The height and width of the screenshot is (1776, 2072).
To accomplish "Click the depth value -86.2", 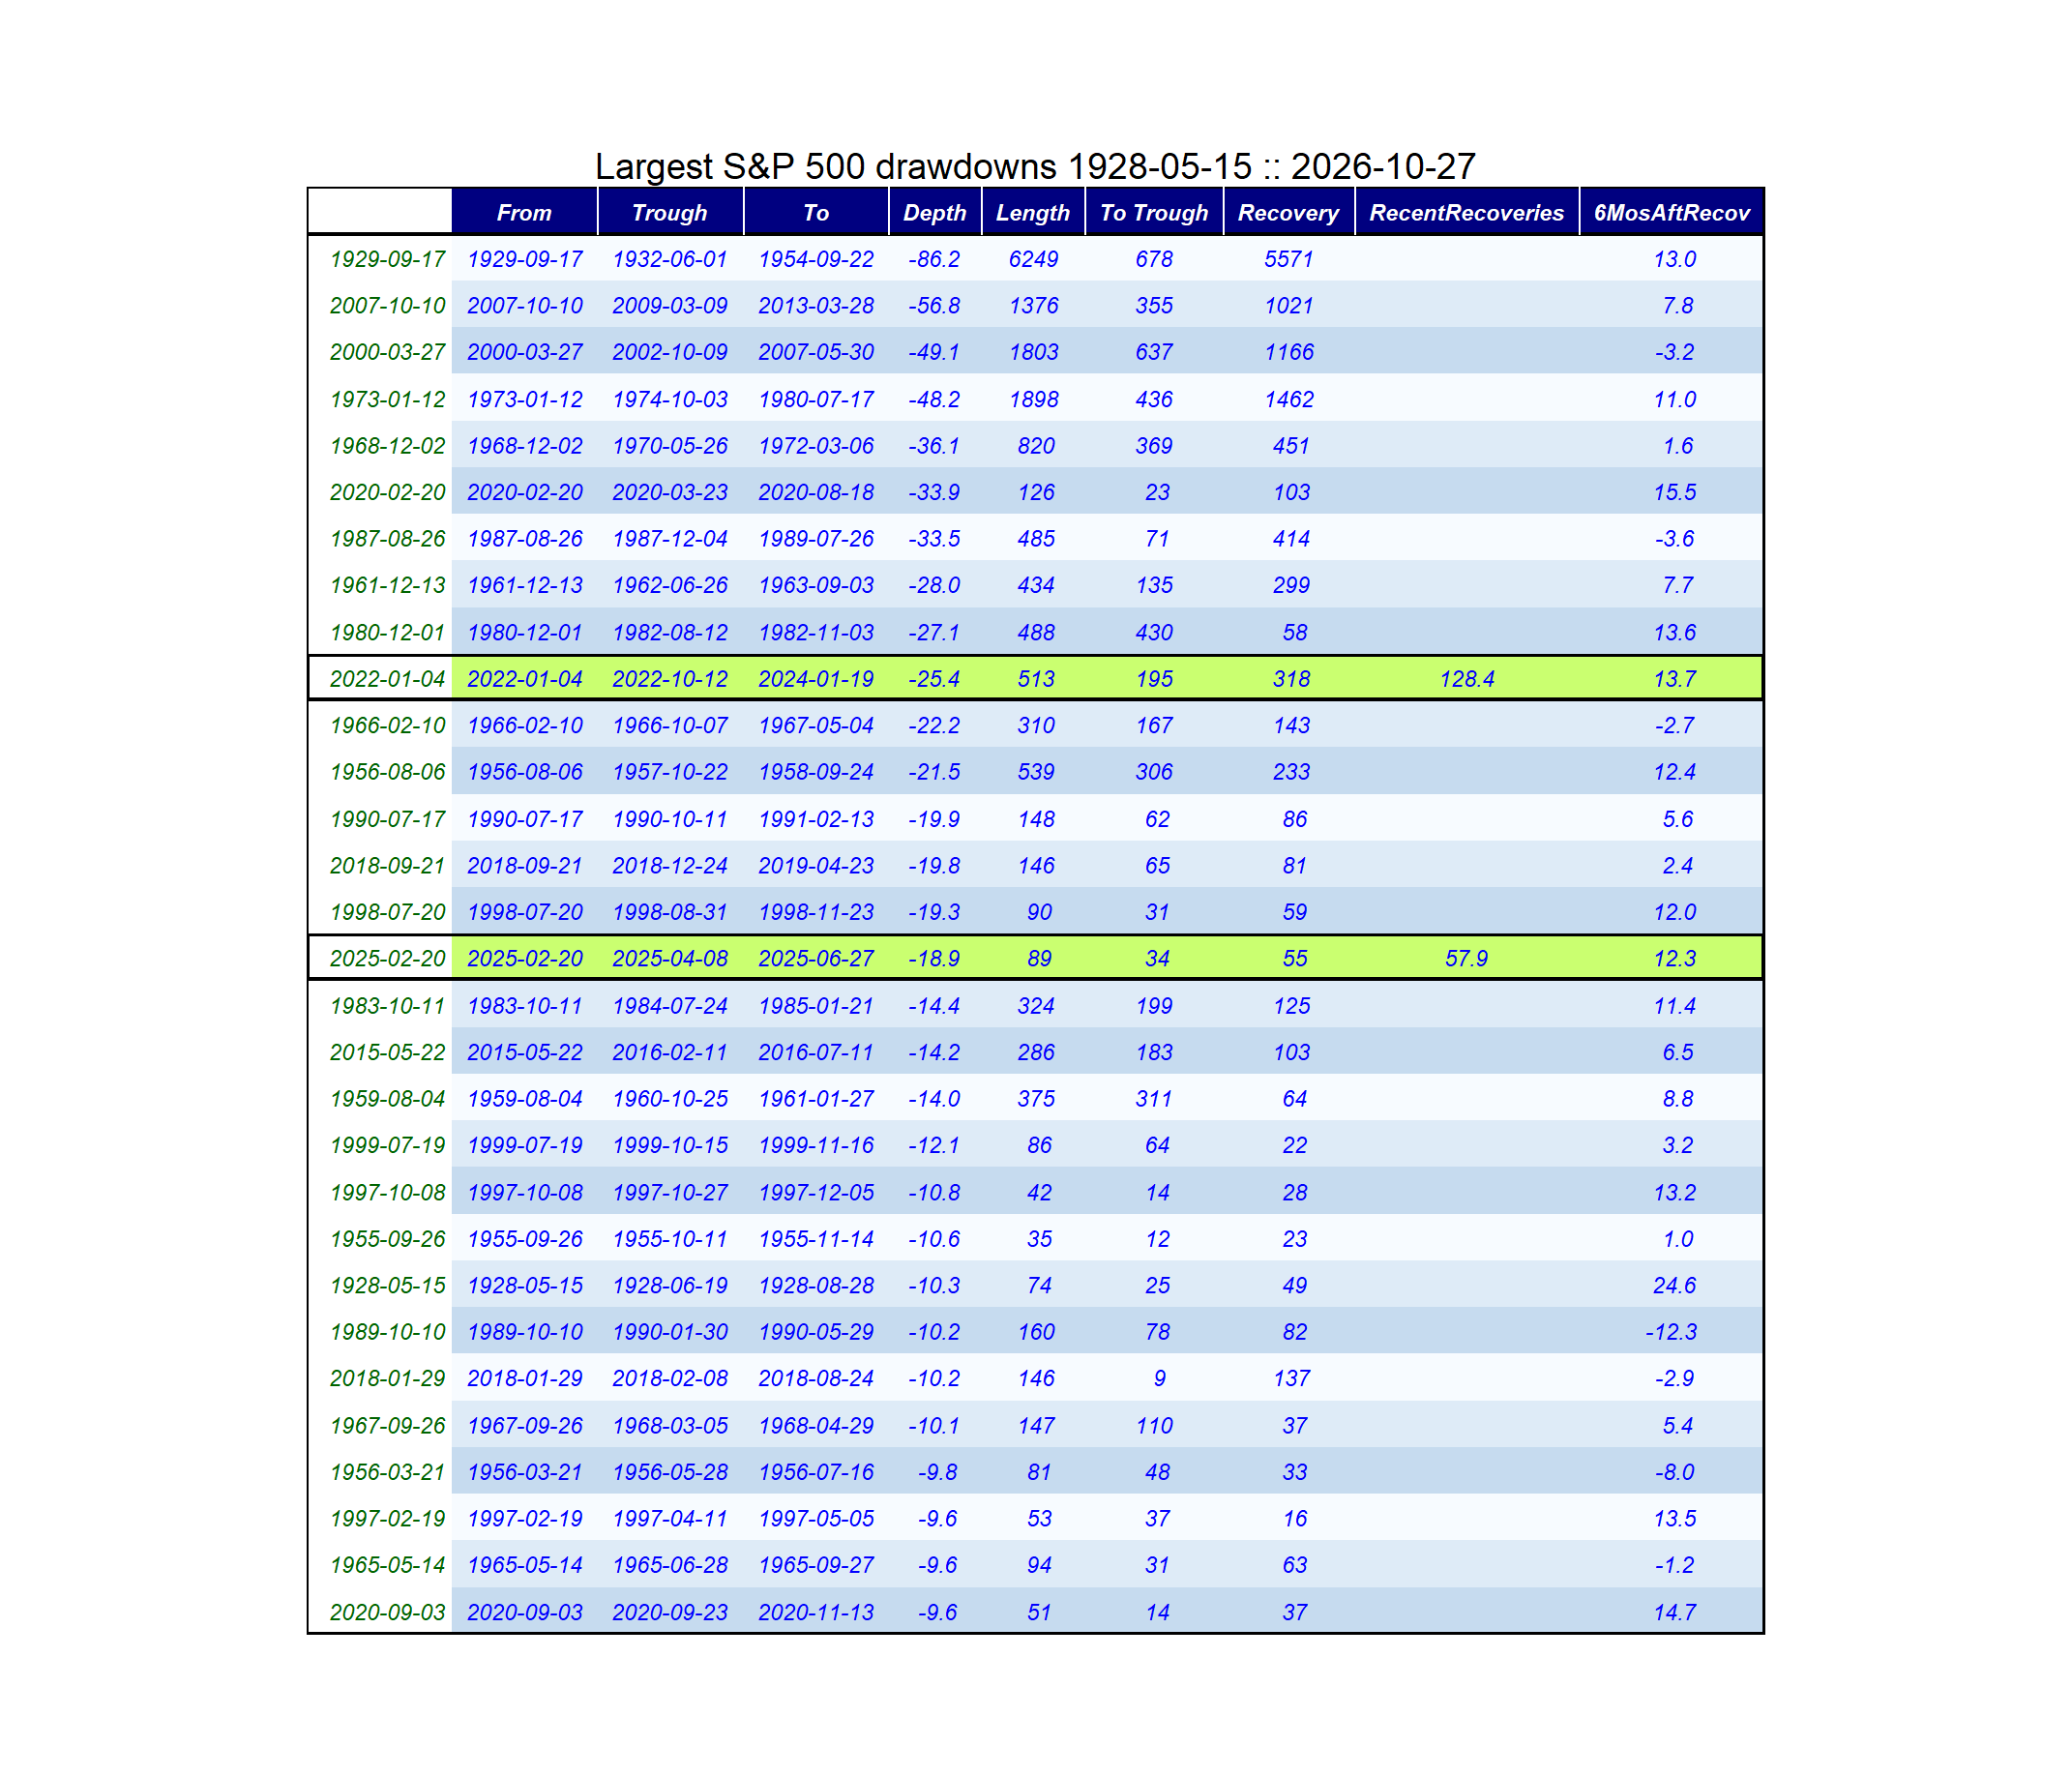I will 934,260.
